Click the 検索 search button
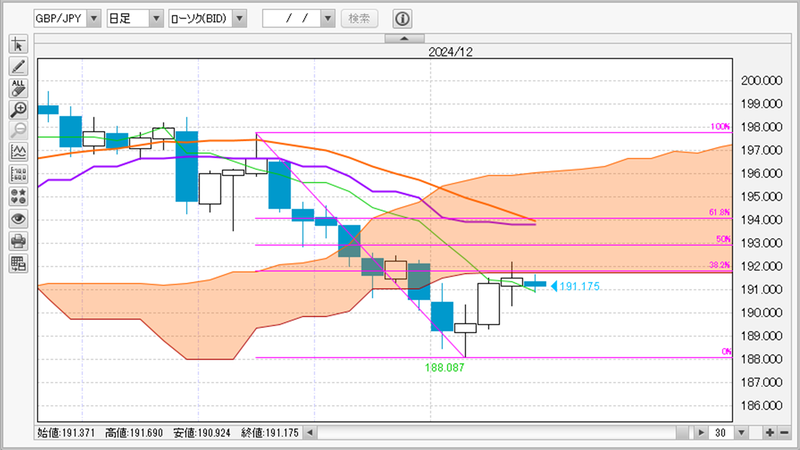The image size is (800, 450). 359,18
